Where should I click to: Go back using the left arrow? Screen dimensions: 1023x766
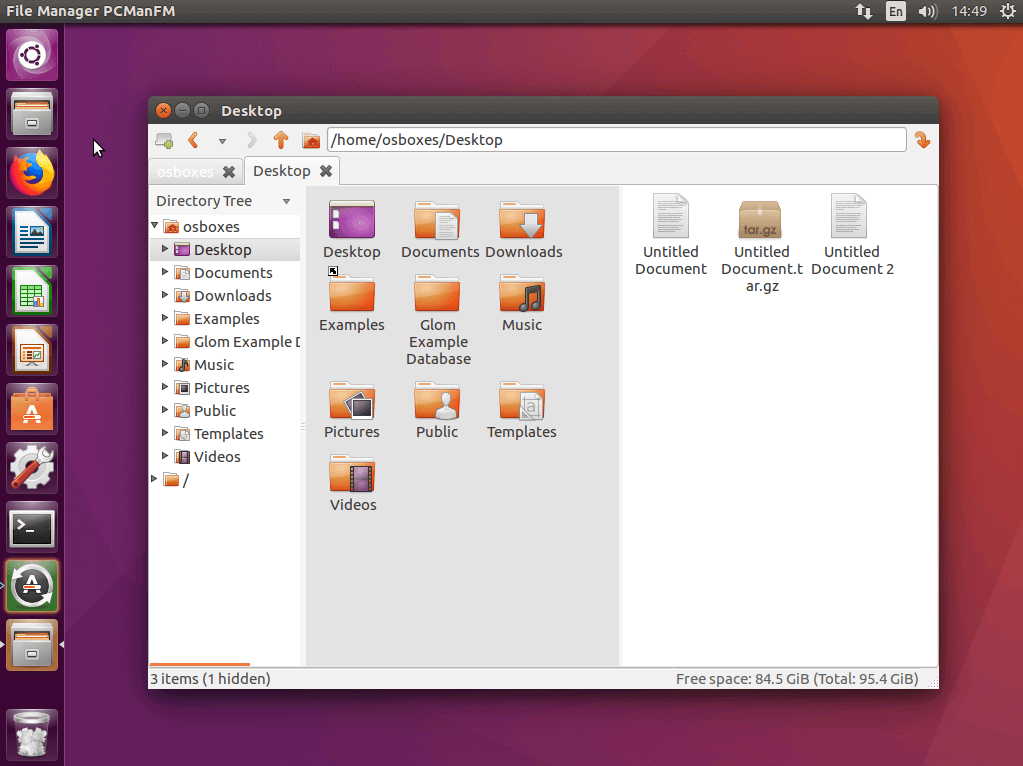pyautogui.click(x=193, y=140)
